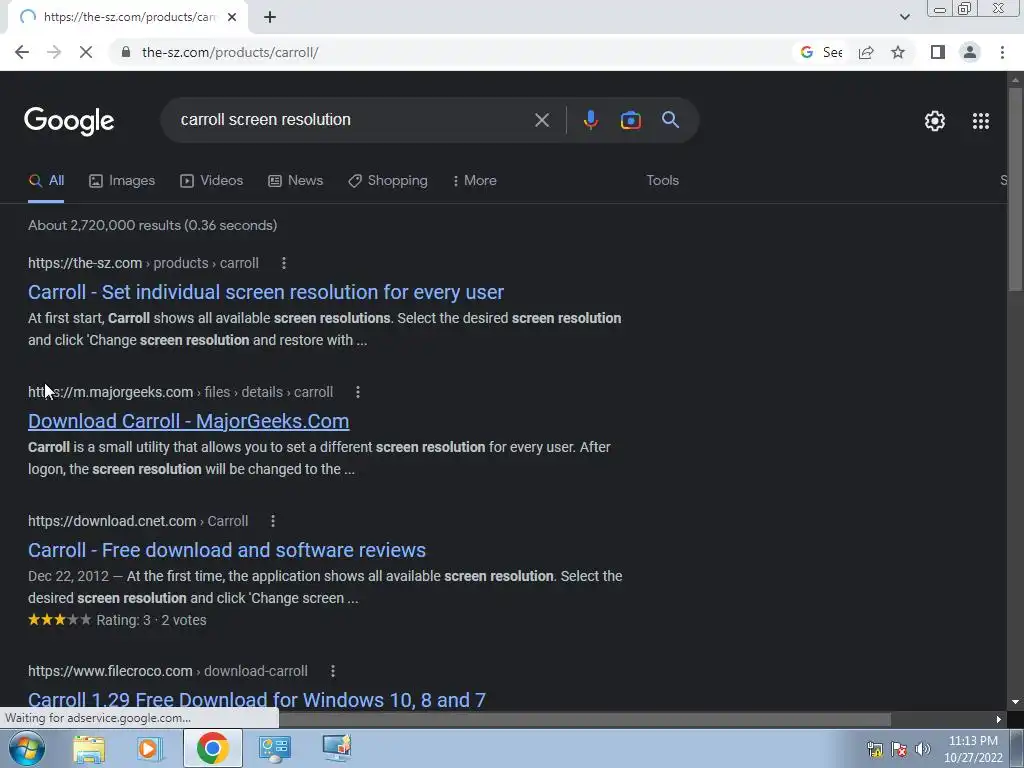The image size is (1024, 768).
Task: Switch to Images results
Action: (x=122, y=180)
